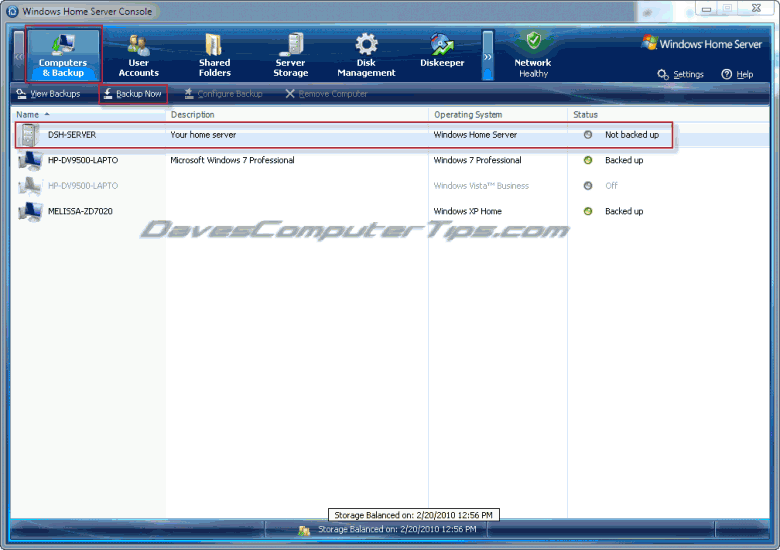Screen dimensions: 780x550
Task: Switch to the User Accounts tab
Action: (139, 54)
